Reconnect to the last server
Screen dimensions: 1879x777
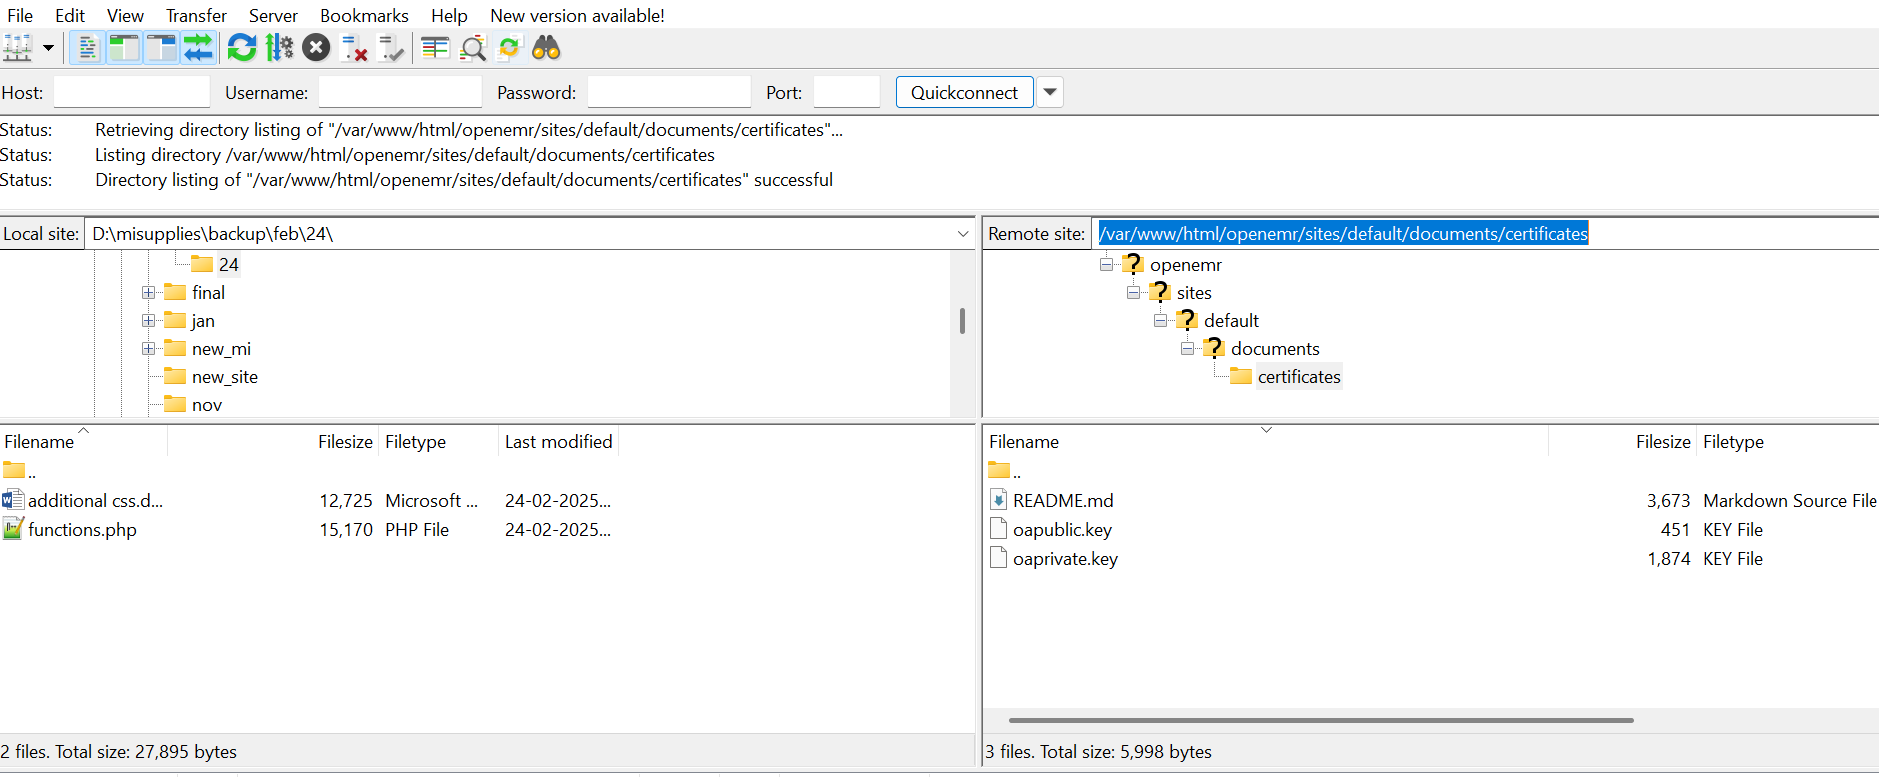[391, 48]
